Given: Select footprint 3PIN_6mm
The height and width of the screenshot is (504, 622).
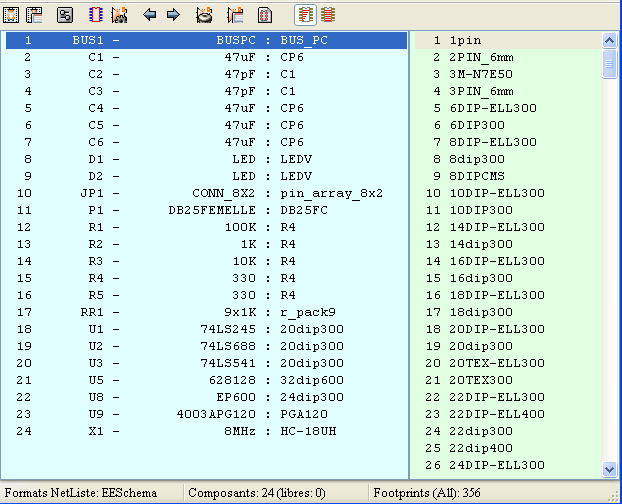Looking at the screenshot, I should [x=508, y=92].
